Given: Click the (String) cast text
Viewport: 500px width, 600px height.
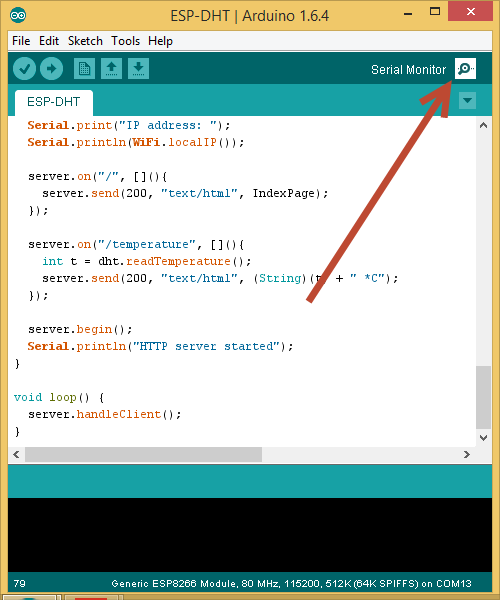Looking at the screenshot, I should coord(280,278).
